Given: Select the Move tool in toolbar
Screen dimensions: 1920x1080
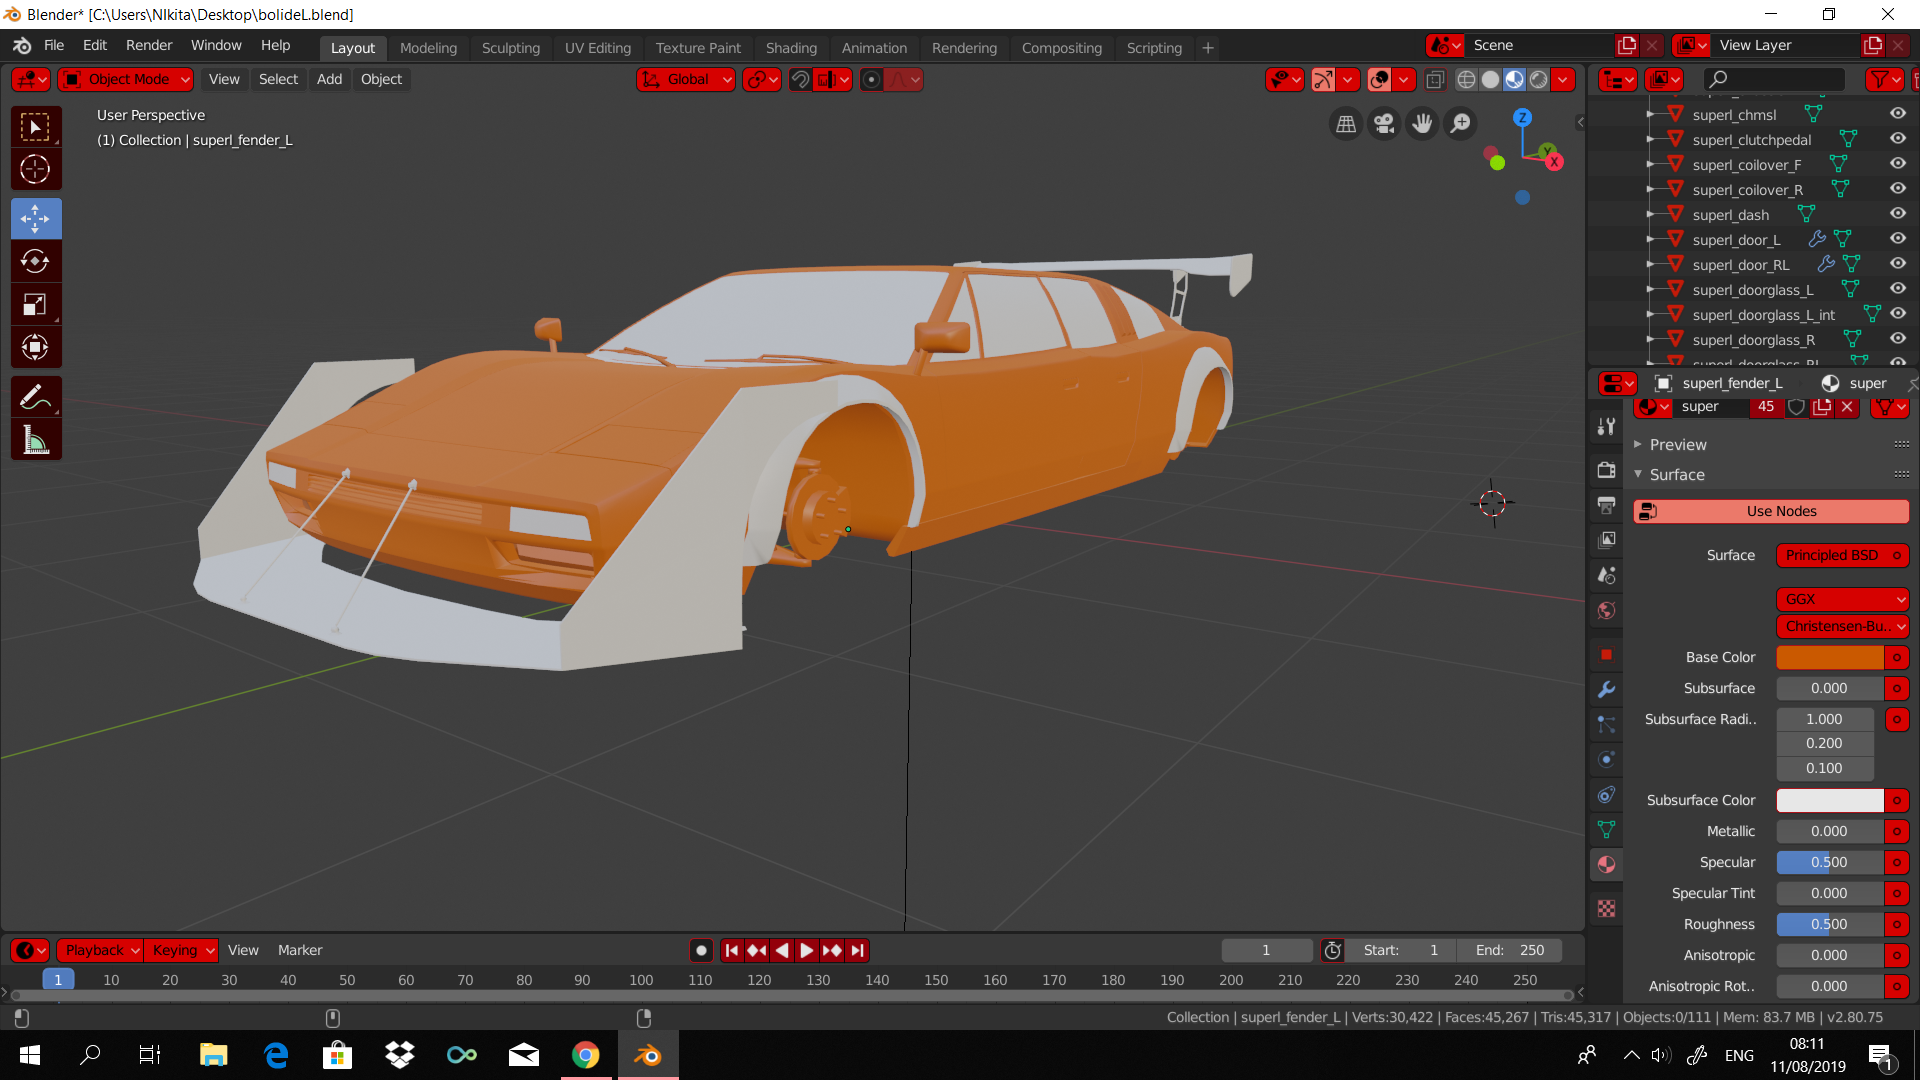Looking at the screenshot, I should pos(35,218).
